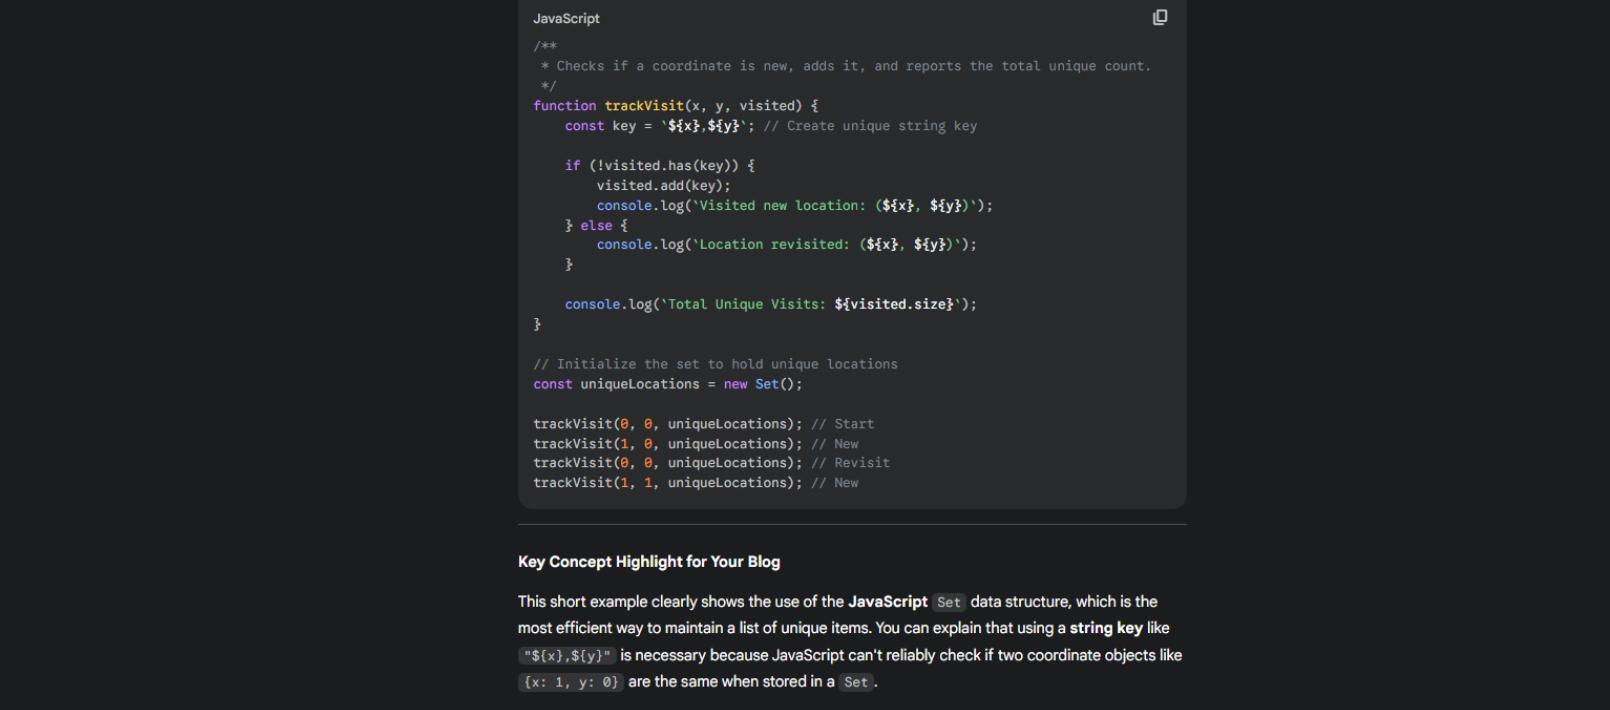Click the trackVisit call commented '// Start'
Screen dimensions: 1610x710
tap(703, 424)
